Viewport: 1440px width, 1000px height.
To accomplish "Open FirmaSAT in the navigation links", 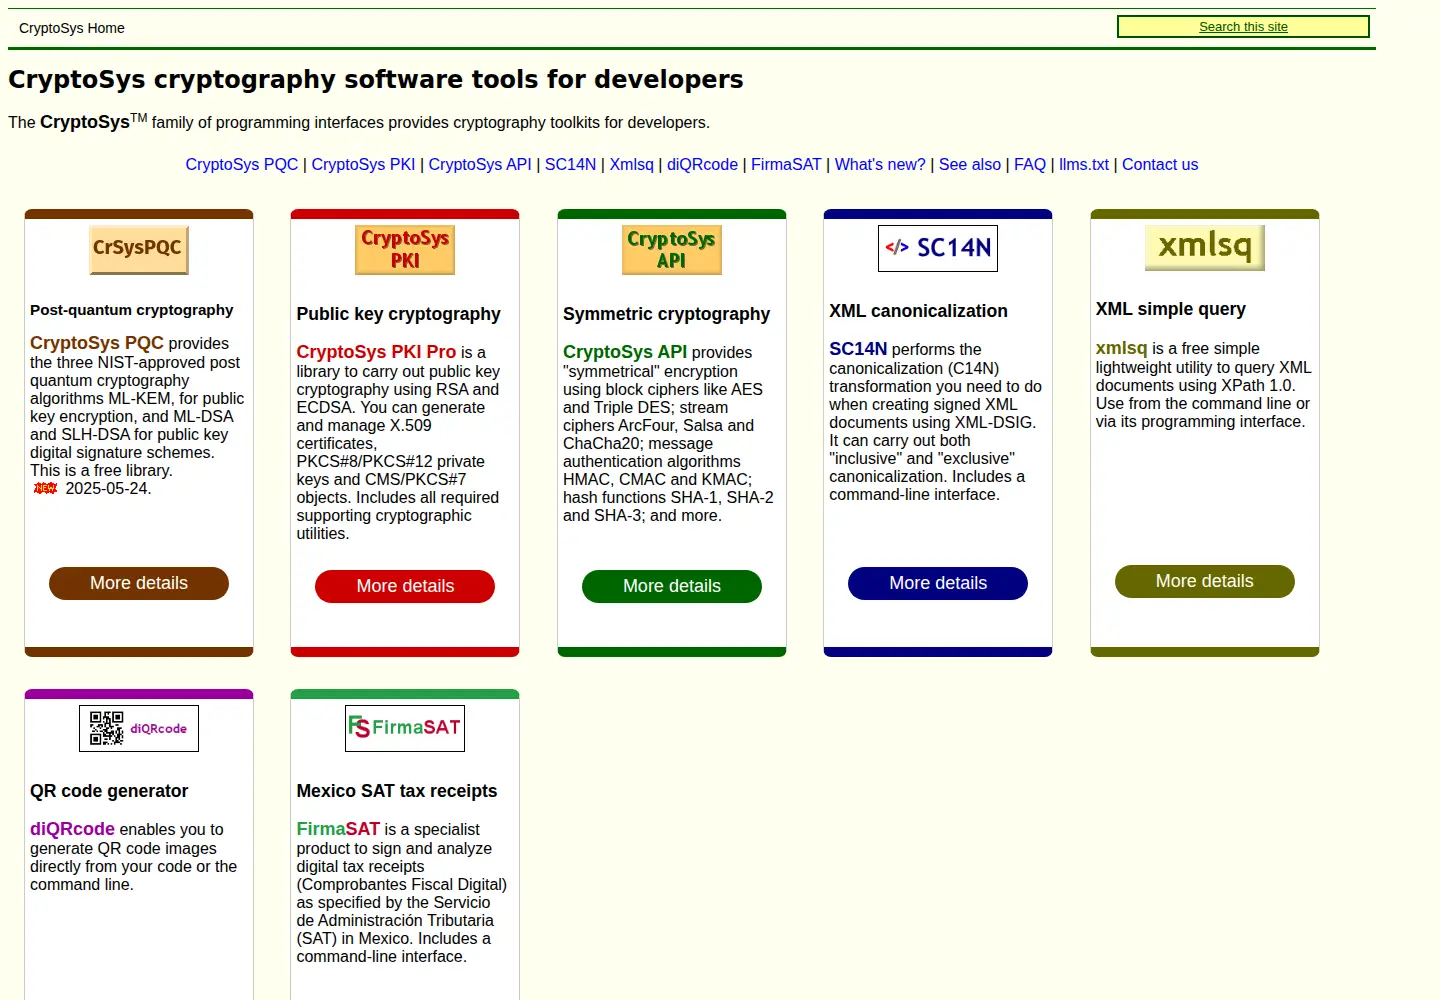I will tap(786, 165).
